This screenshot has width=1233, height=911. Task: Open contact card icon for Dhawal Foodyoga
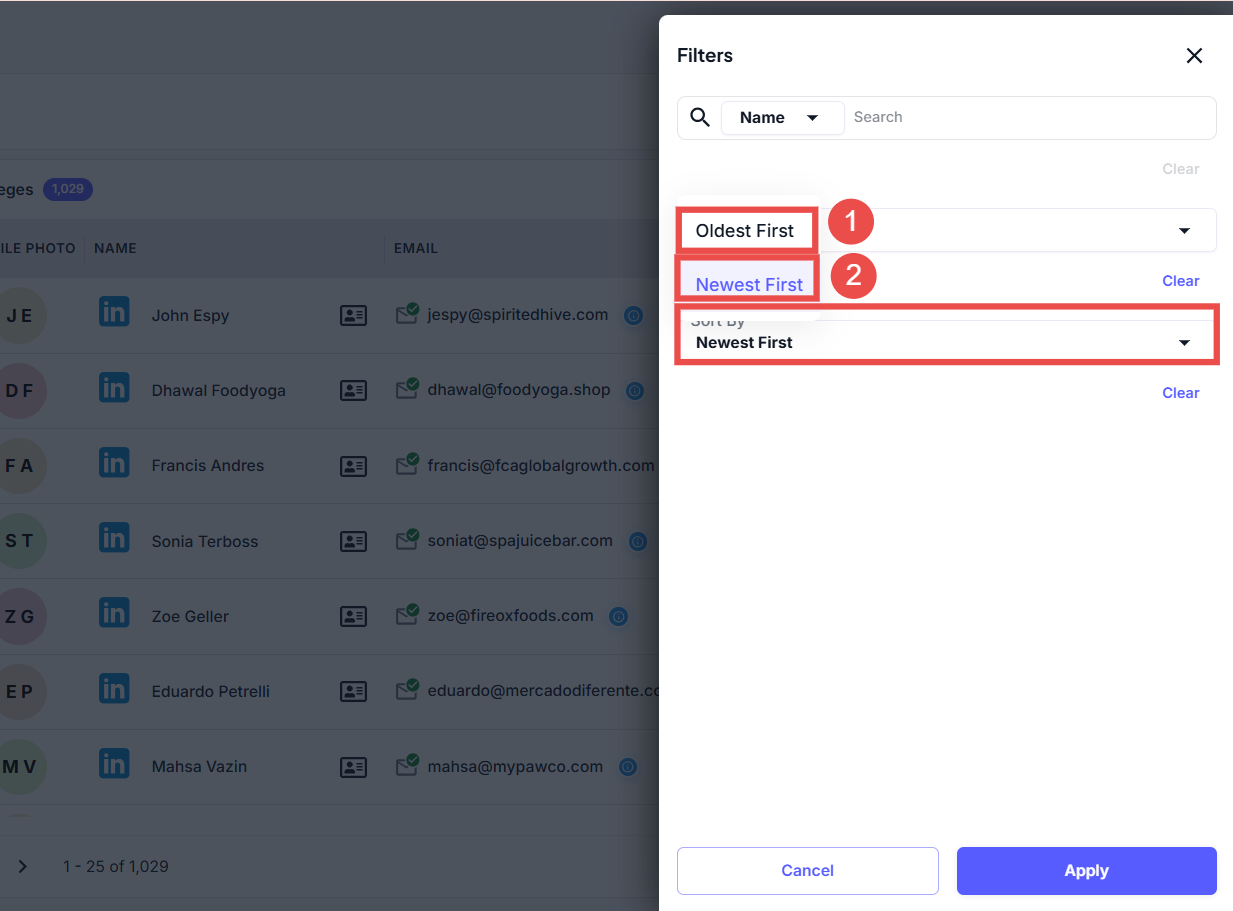click(353, 391)
